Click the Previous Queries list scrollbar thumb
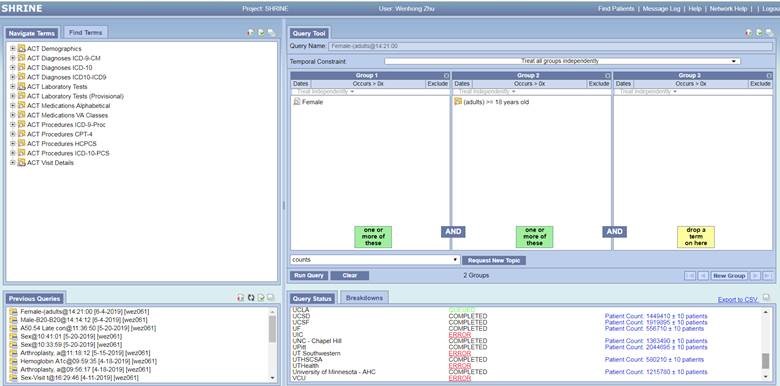The height and width of the screenshot is (386, 780). [x=272, y=329]
